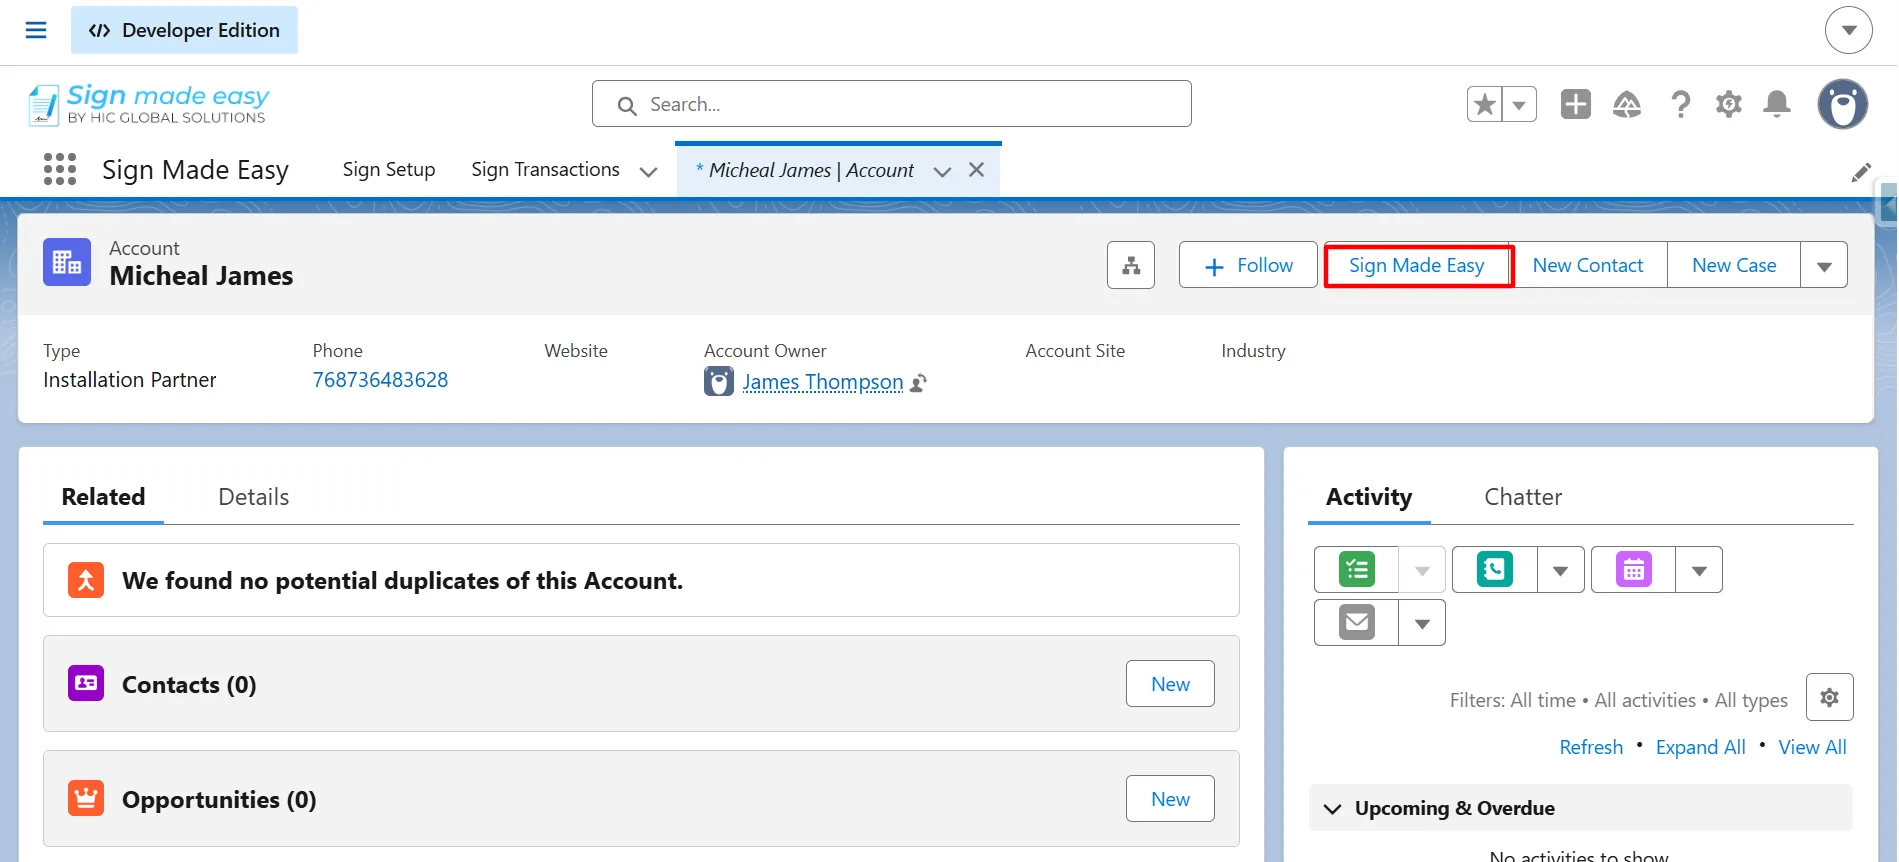Screen dimensions: 1899x862
Task: Open the Sign Transactions tab
Action: [x=546, y=170]
